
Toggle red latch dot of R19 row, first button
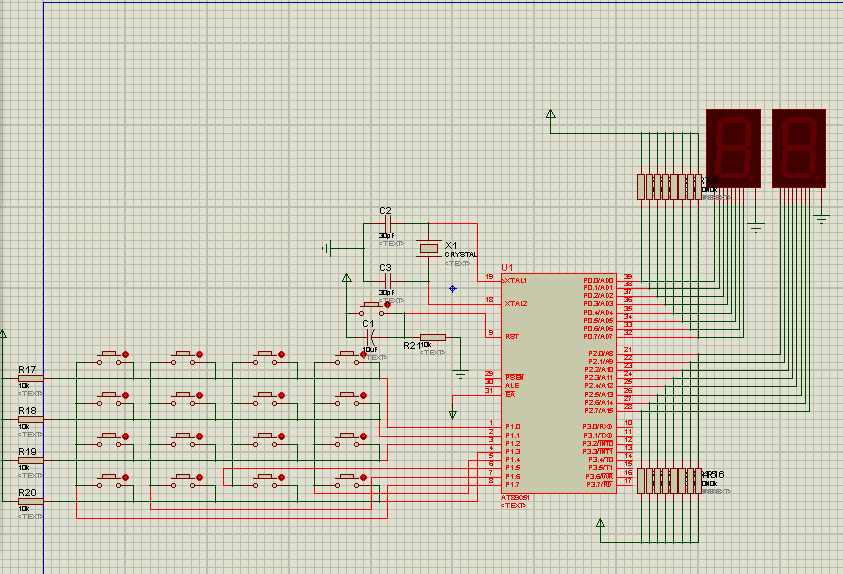pos(125,436)
